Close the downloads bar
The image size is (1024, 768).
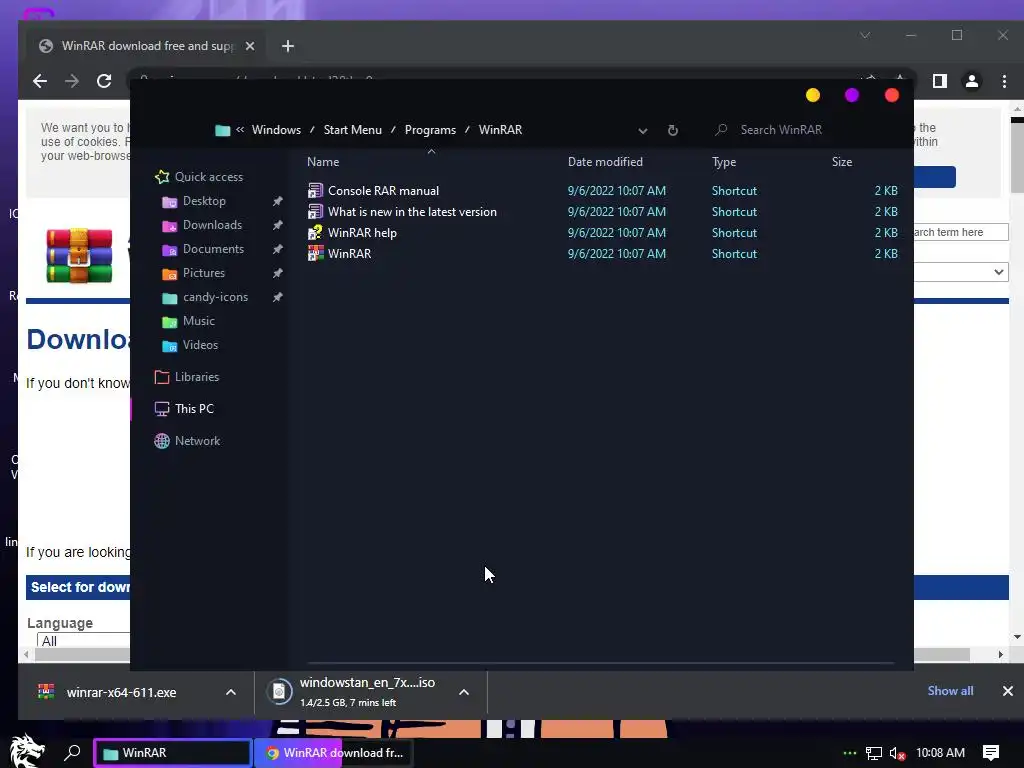[x=1008, y=691]
